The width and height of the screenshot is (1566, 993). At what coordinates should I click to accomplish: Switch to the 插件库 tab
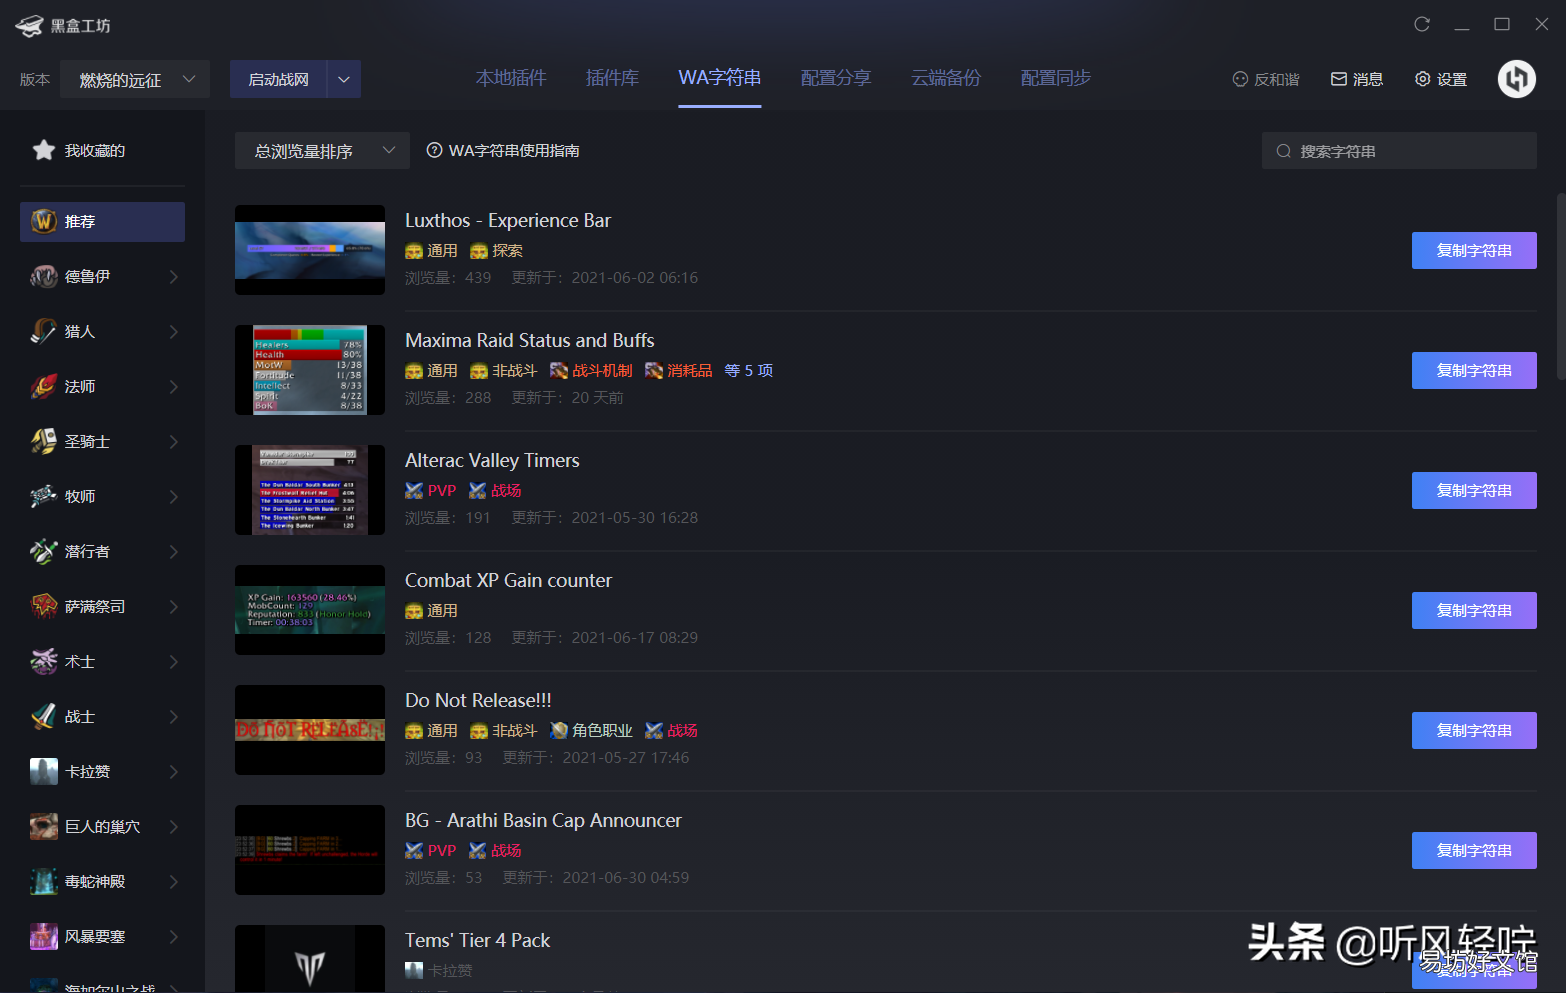coord(612,78)
